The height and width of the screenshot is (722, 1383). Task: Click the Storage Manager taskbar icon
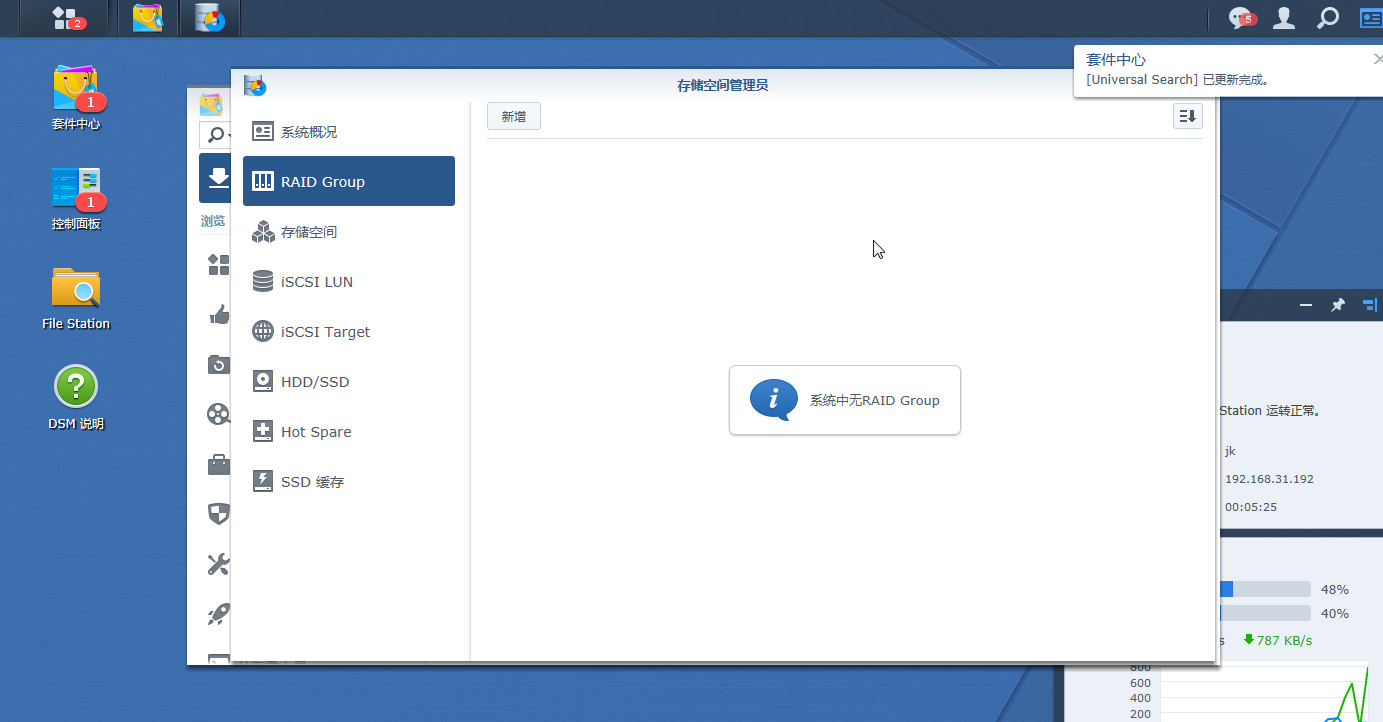click(209, 18)
